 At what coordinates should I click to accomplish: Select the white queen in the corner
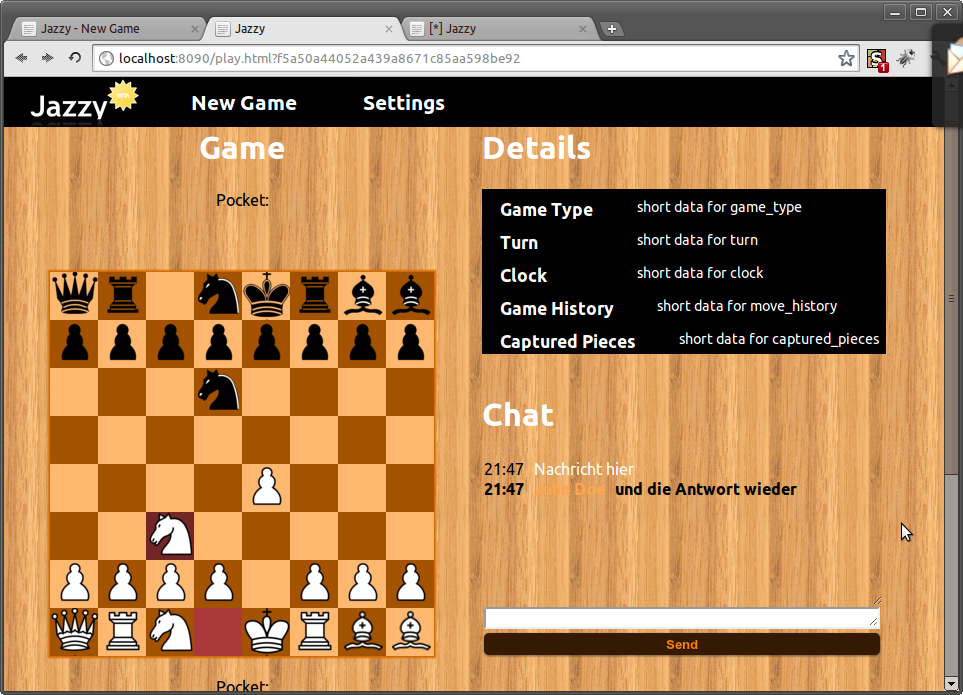pyautogui.click(x=74, y=631)
